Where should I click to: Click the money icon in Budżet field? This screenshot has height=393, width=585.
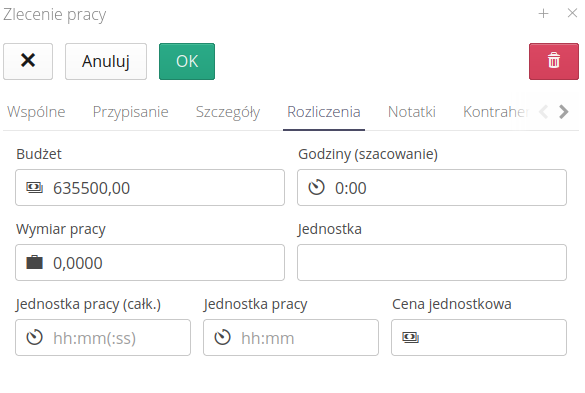coord(35,187)
